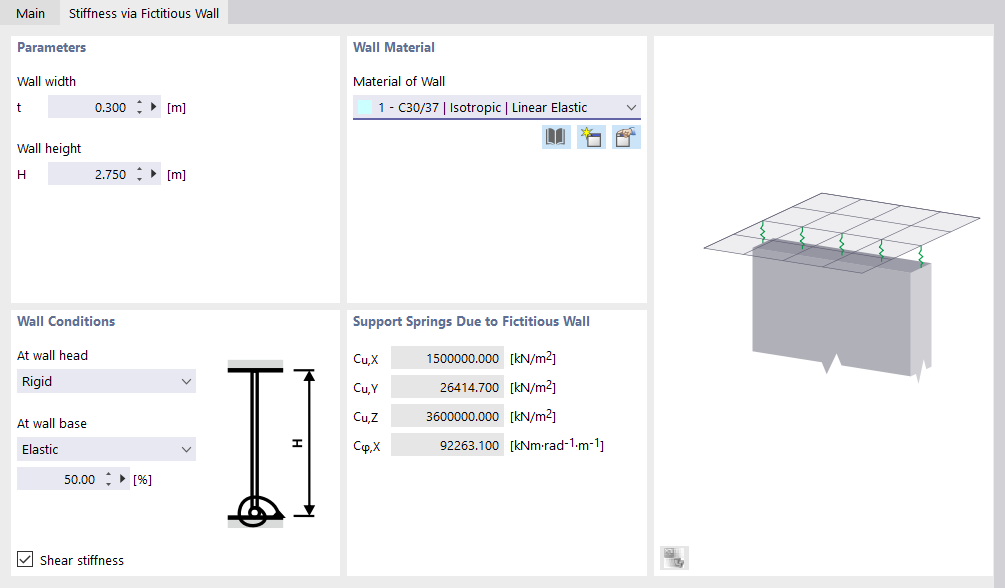The image size is (1005, 588).
Task: Click the wall width t input field
Action: point(90,107)
